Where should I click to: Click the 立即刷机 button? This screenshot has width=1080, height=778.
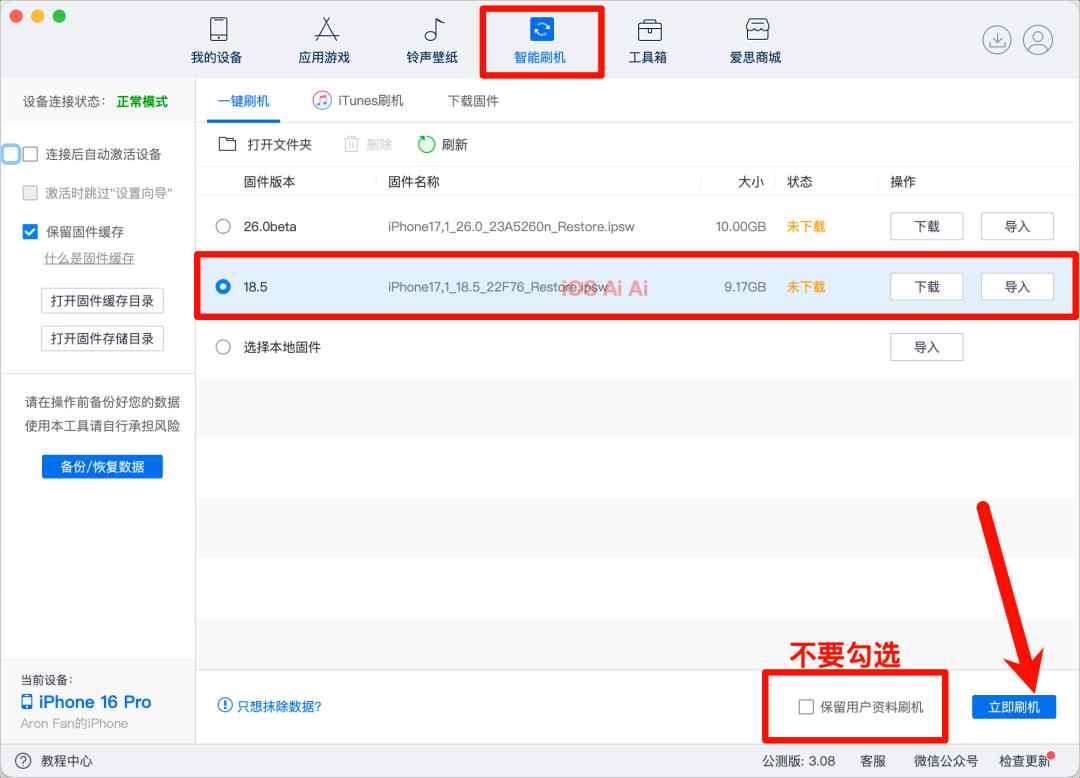point(1013,707)
